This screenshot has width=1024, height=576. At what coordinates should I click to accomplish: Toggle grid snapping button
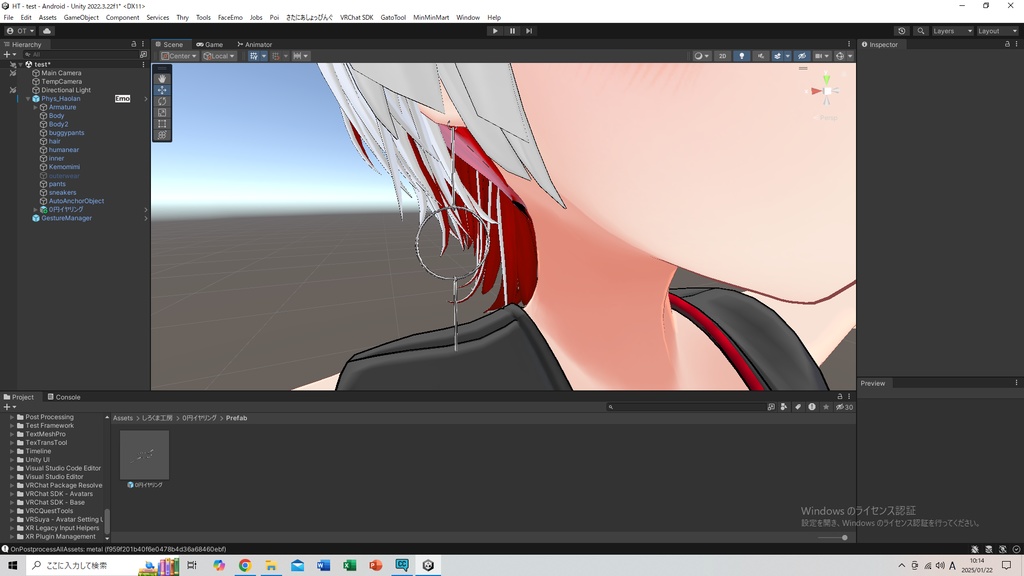pyautogui.click(x=276, y=56)
